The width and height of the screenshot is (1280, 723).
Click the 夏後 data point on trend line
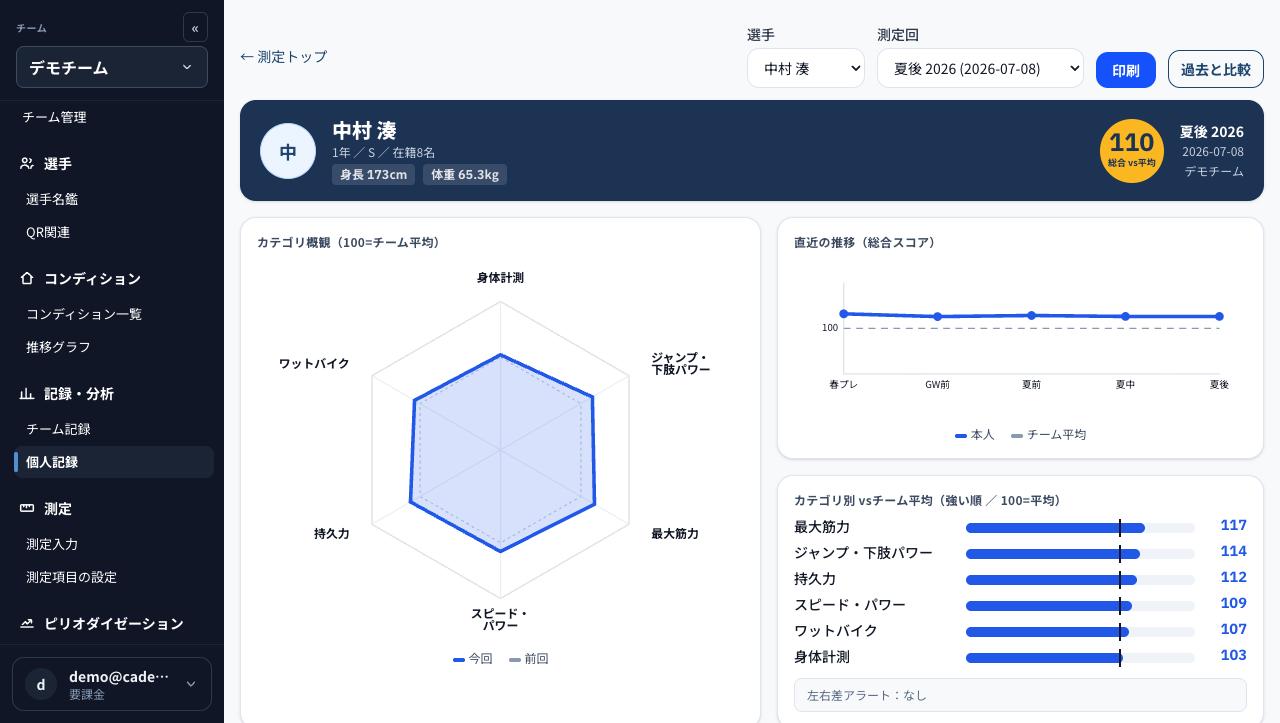coord(1219,317)
